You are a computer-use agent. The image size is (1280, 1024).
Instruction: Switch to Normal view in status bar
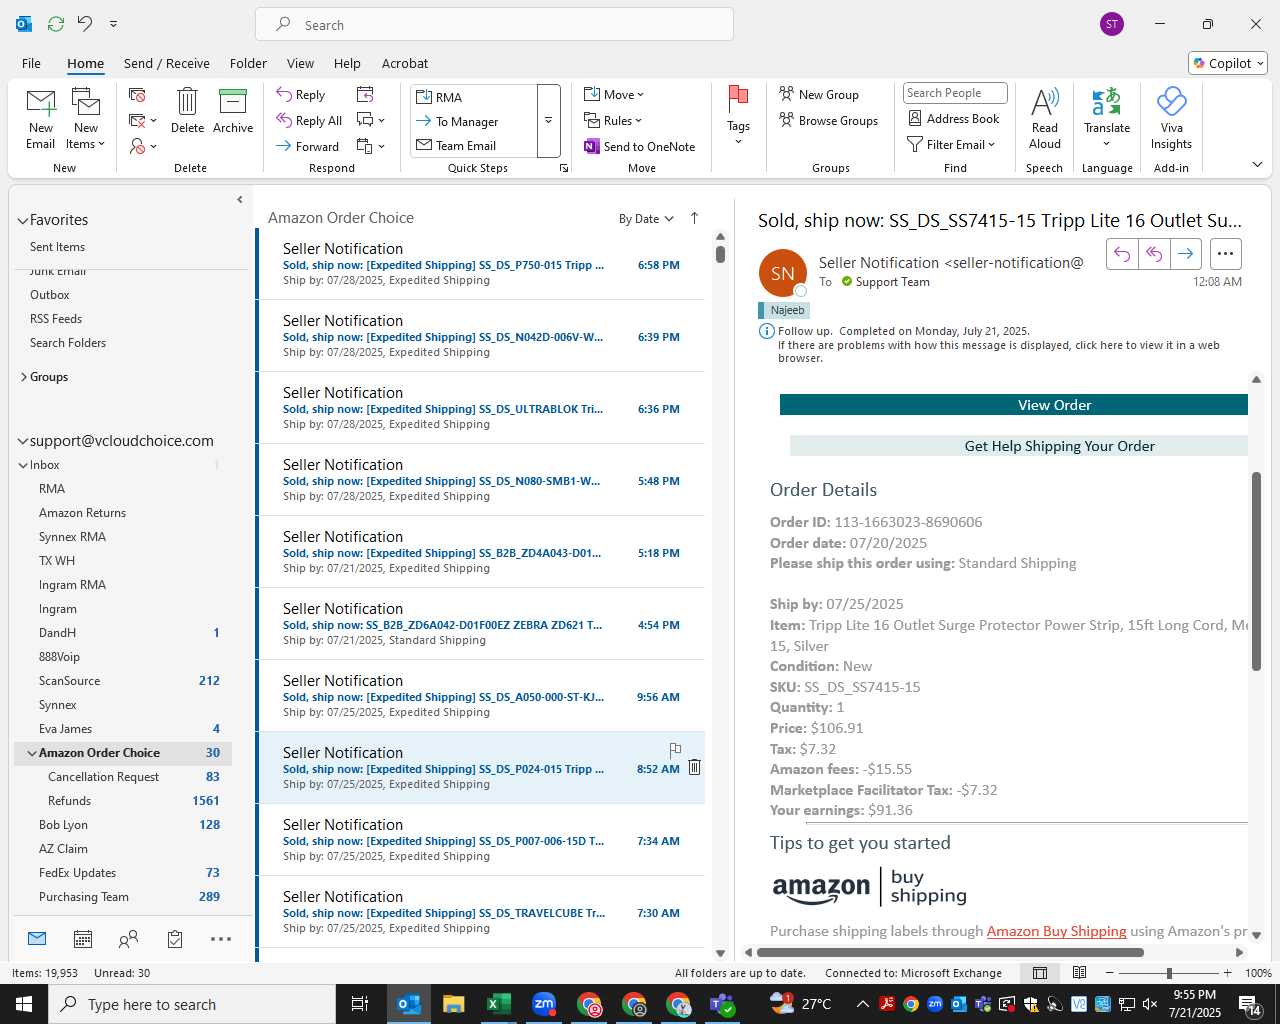(1040, 973)
